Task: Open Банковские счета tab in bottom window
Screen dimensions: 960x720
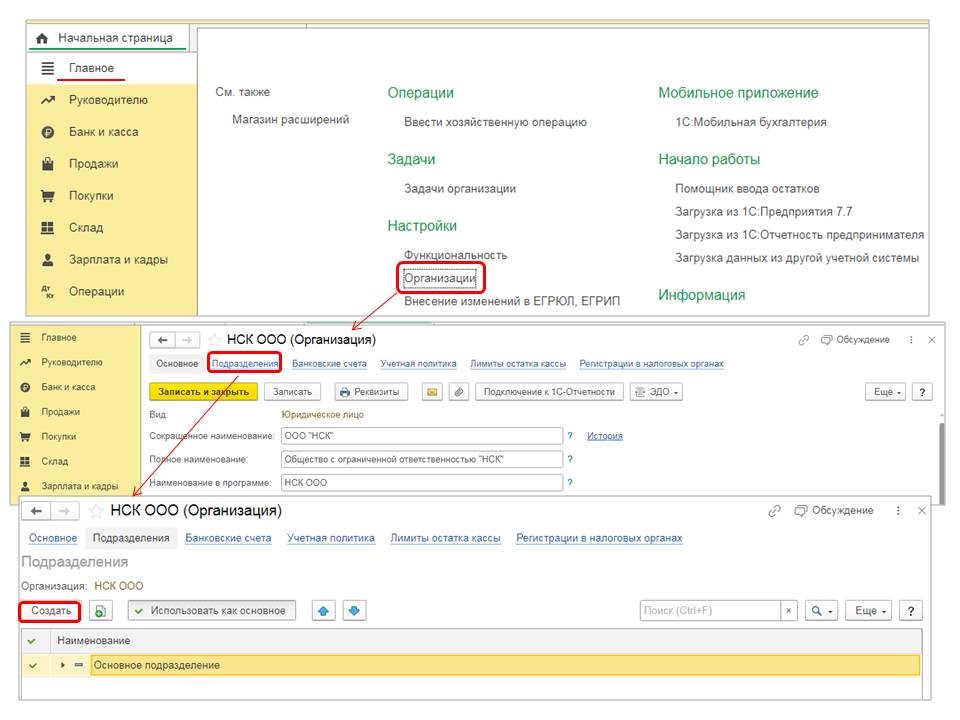Action: 228,538
